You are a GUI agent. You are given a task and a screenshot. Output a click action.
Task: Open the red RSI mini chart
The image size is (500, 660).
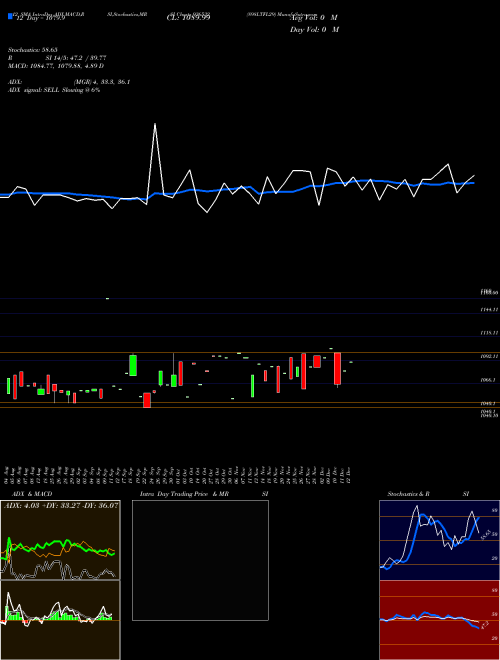coord(439,620)
